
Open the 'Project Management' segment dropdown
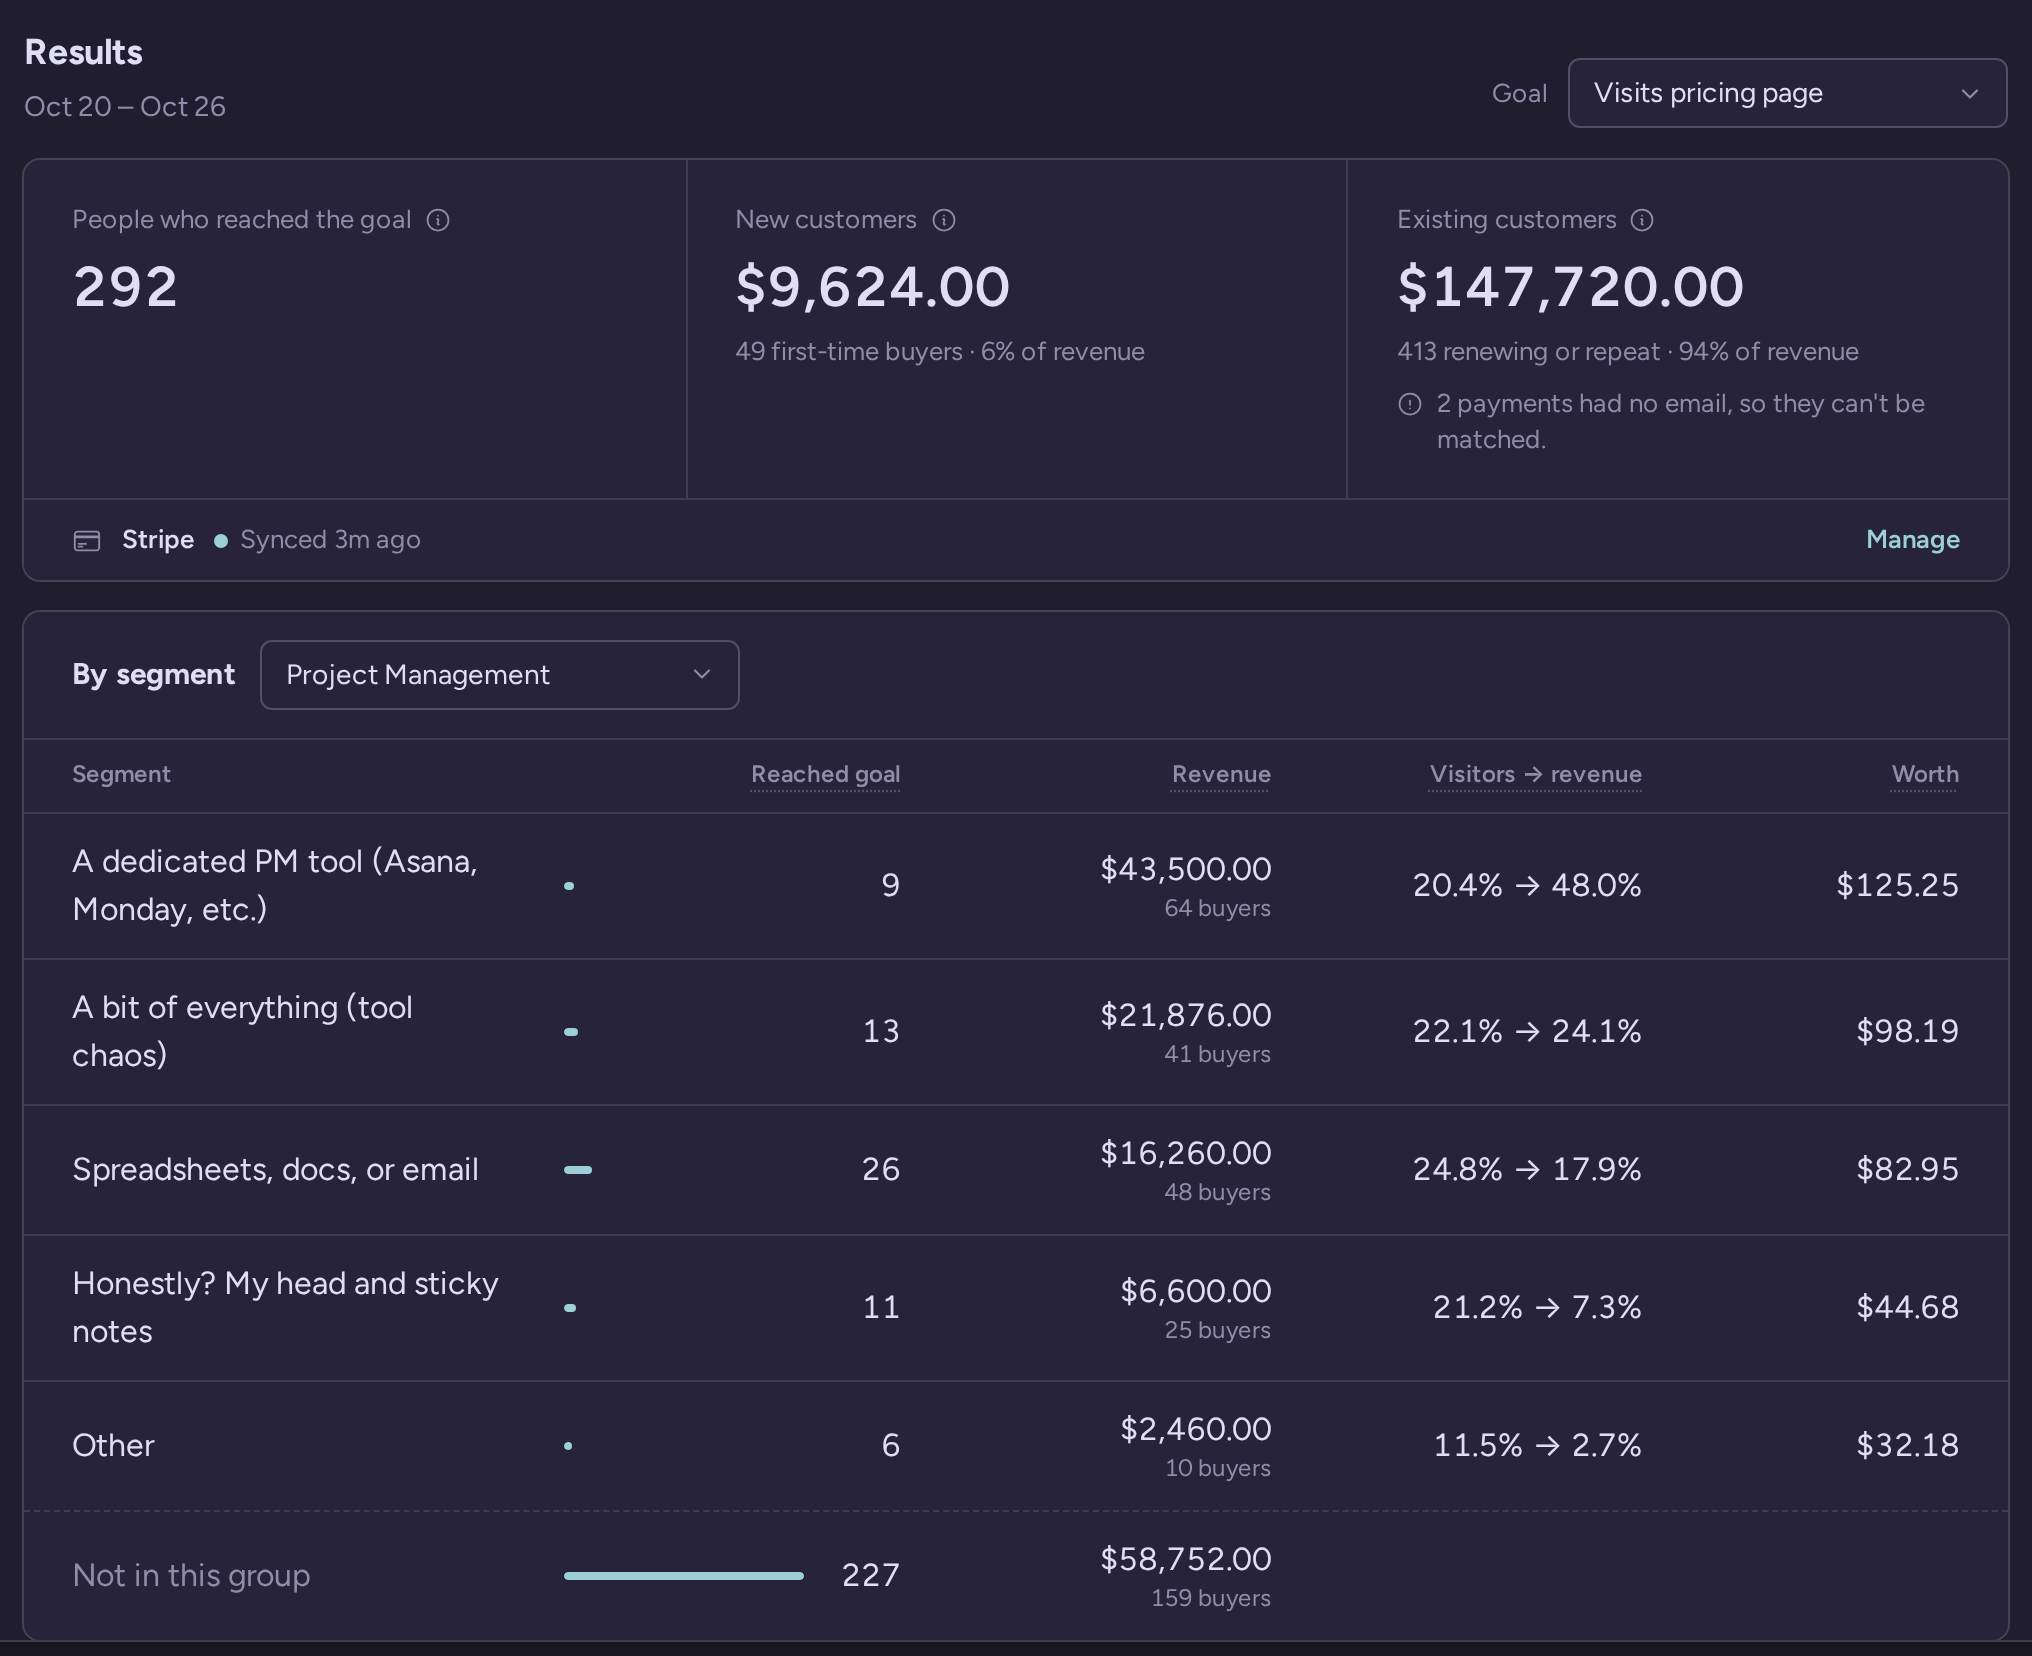(x=499, y=675)
